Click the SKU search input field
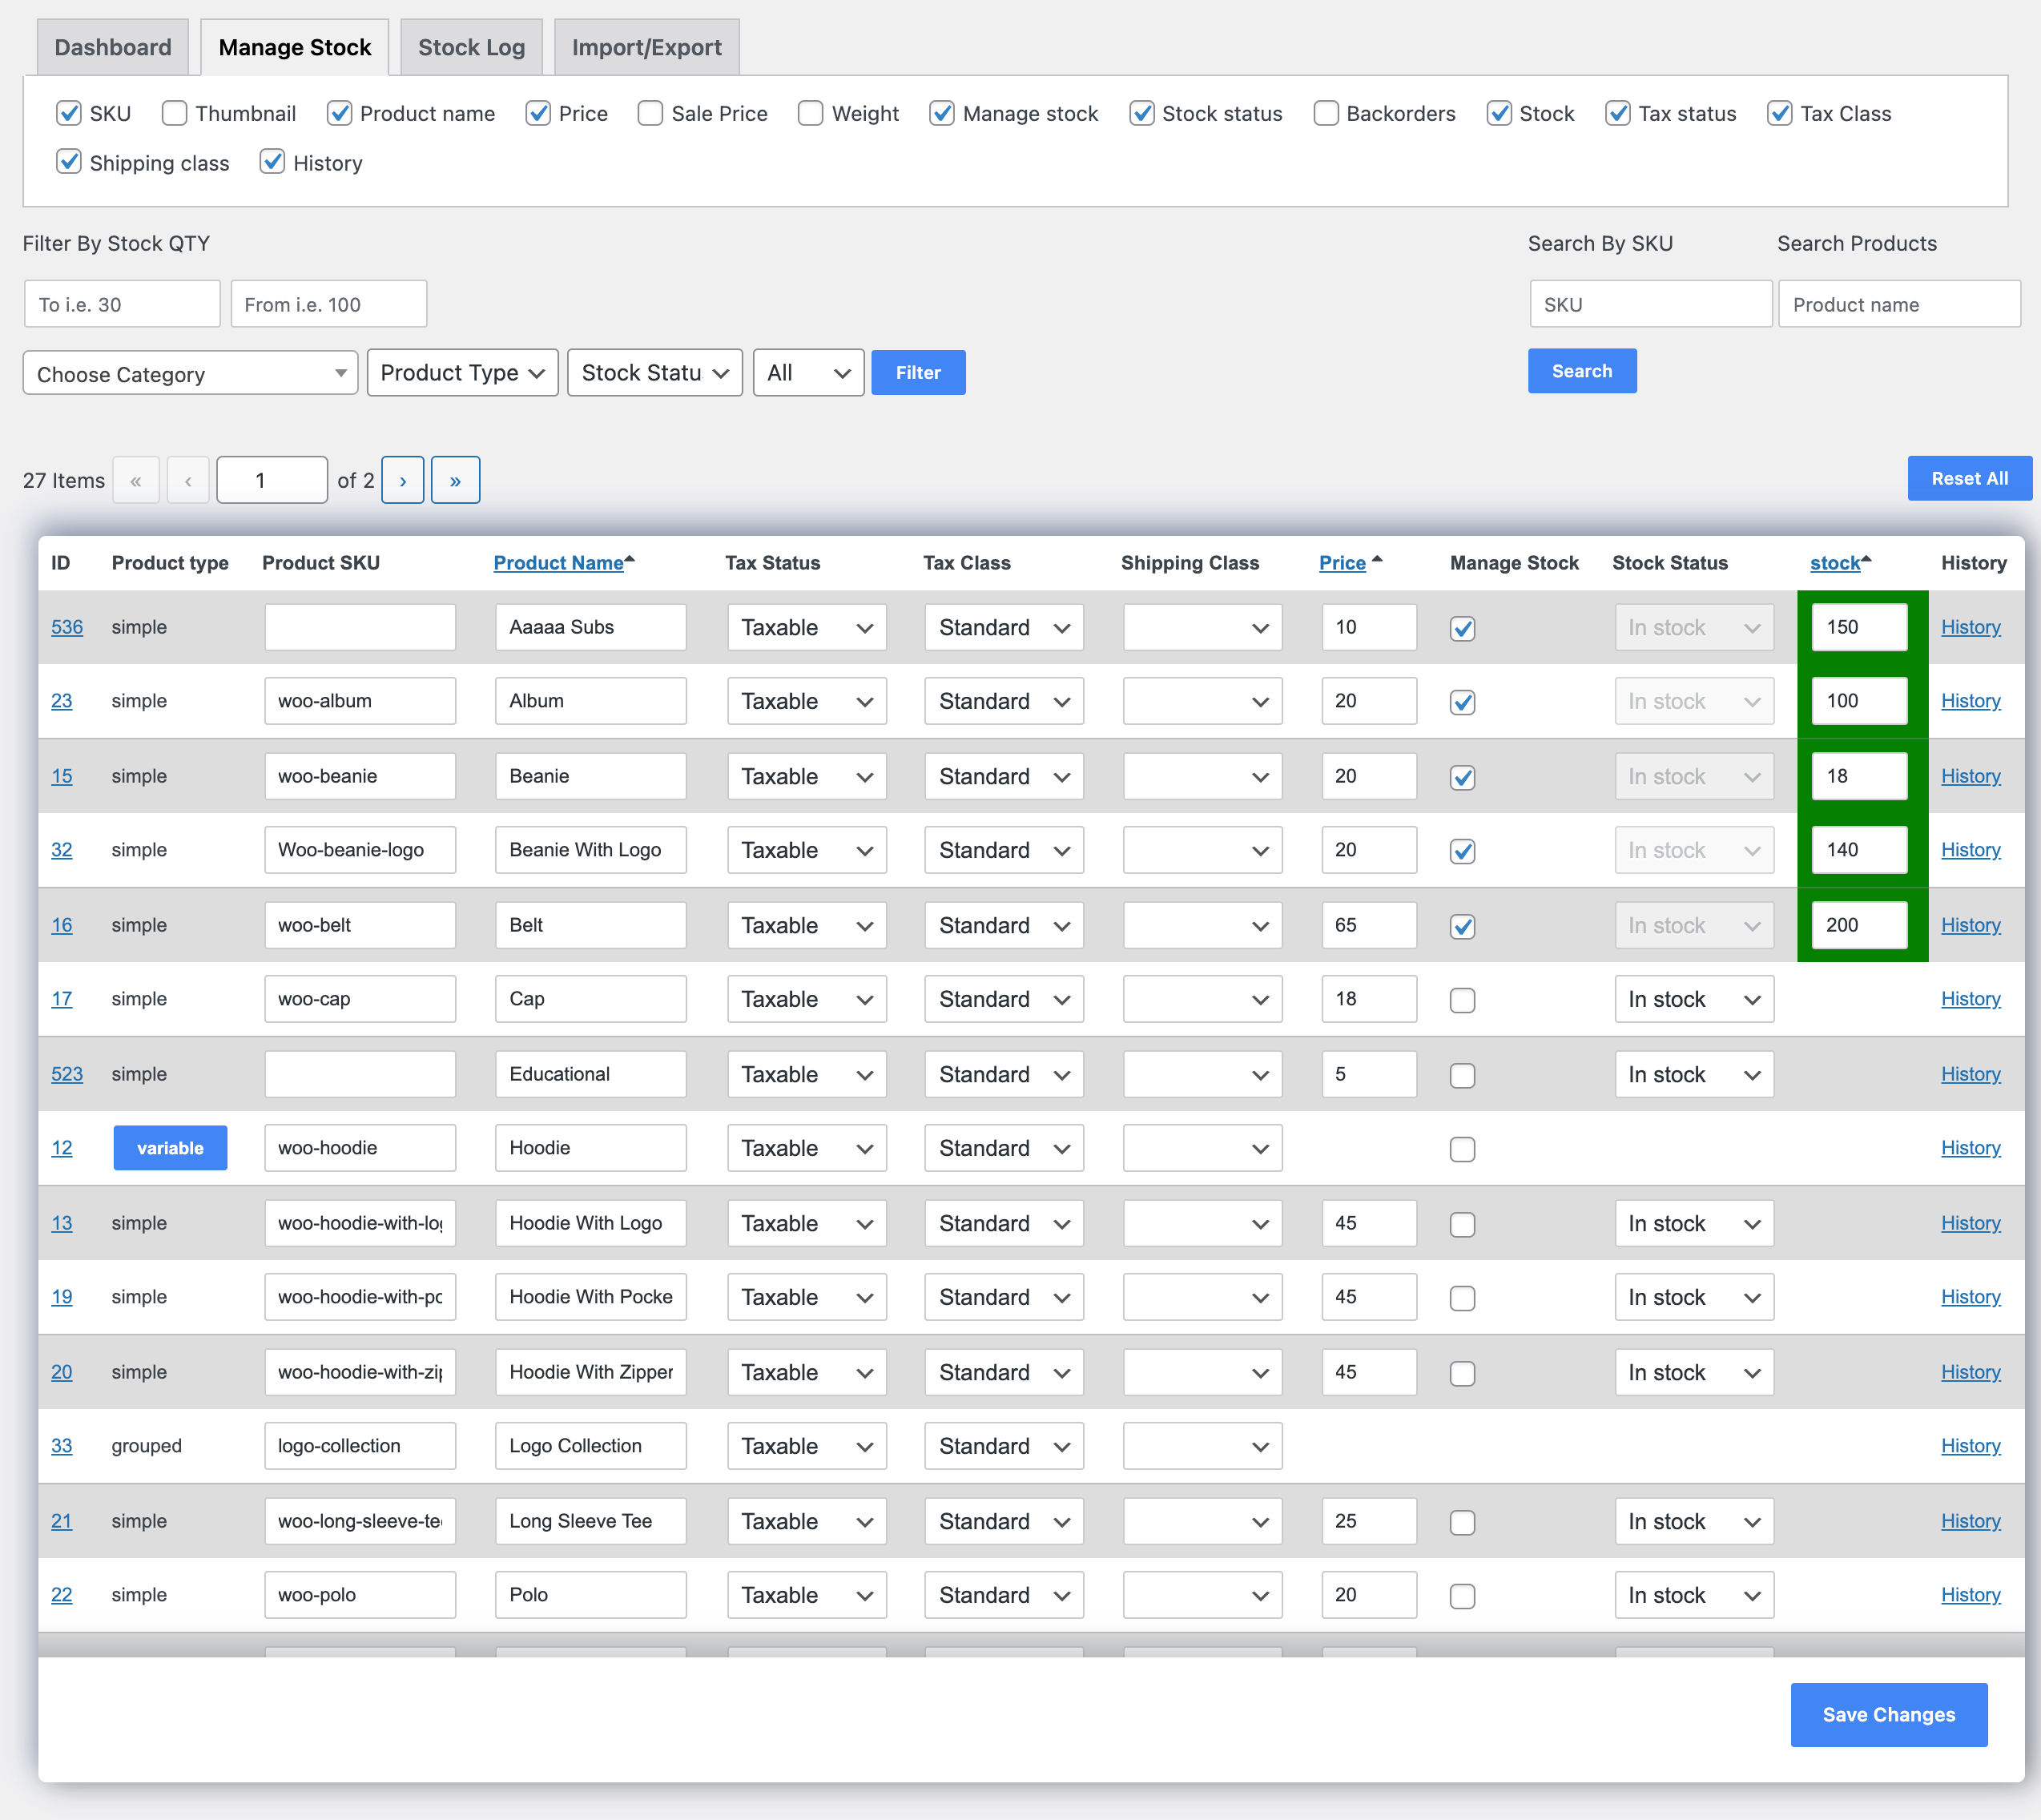 (x=1650, y=304)
